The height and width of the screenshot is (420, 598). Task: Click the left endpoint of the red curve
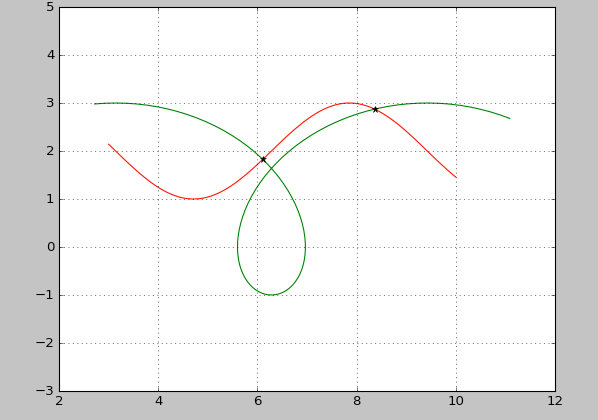(x=109, y=144)
